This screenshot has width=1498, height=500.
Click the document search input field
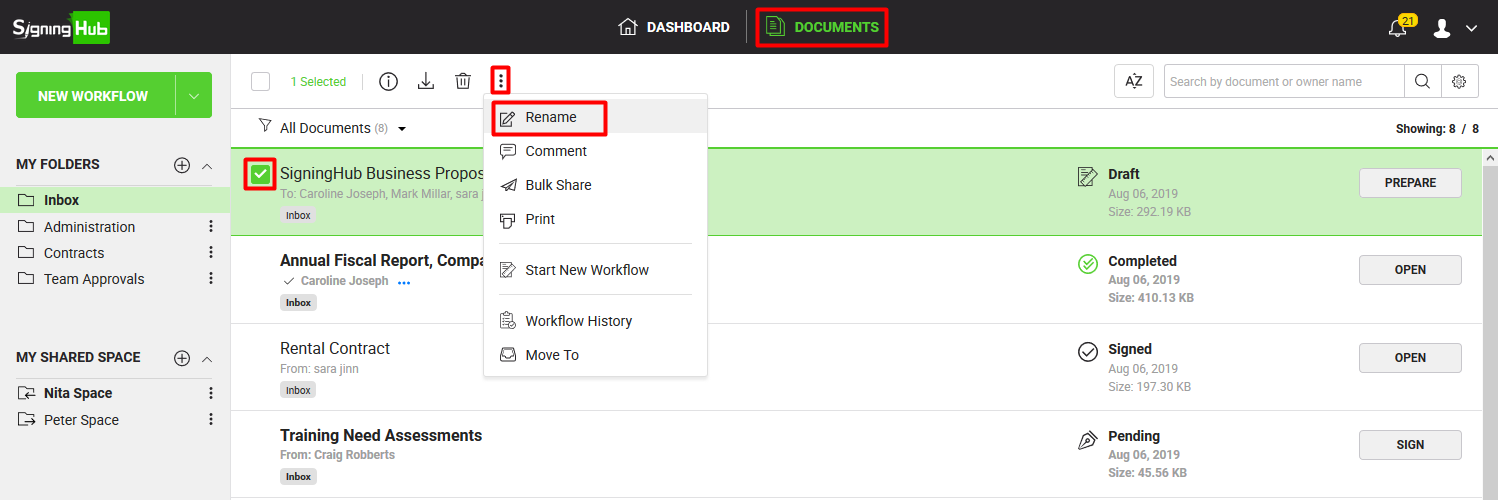1283,82
